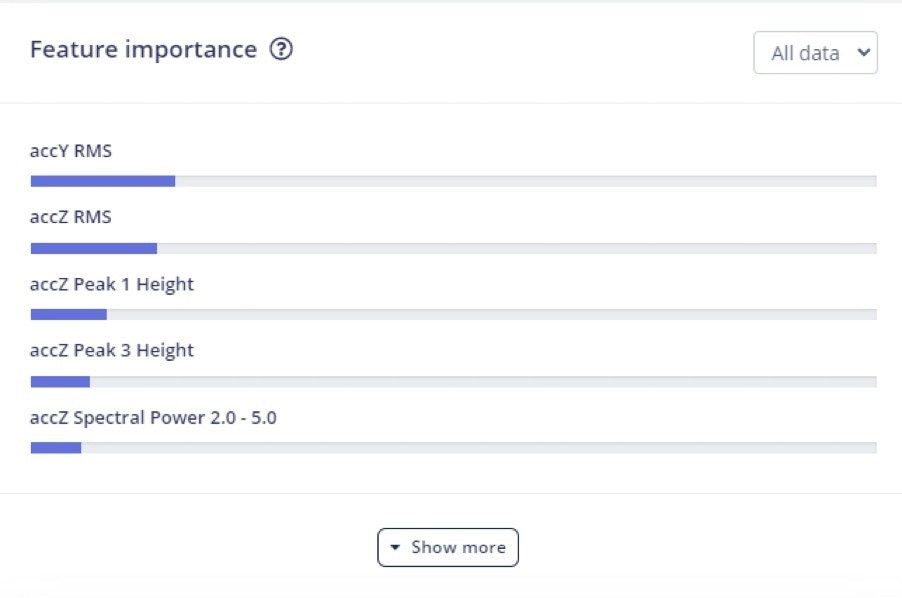Screen dimensions: 902x598
Task: Click gray track of accZ Peak 1 Height
Action: pos(491,314)
